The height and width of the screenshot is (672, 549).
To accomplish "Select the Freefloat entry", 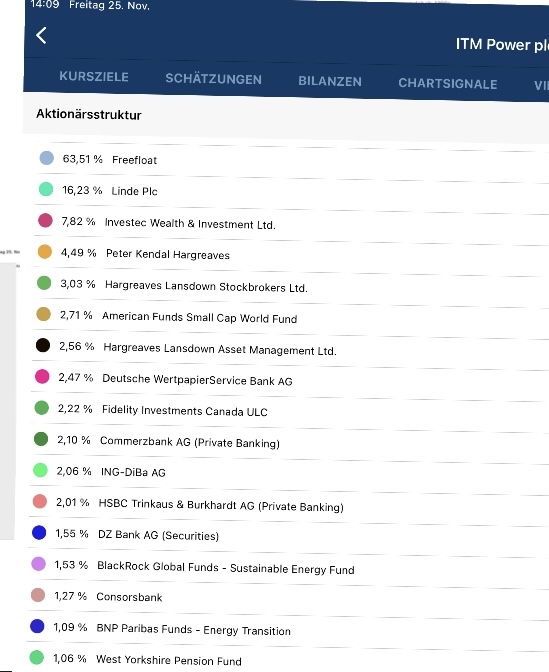I will tap(135, 160).
